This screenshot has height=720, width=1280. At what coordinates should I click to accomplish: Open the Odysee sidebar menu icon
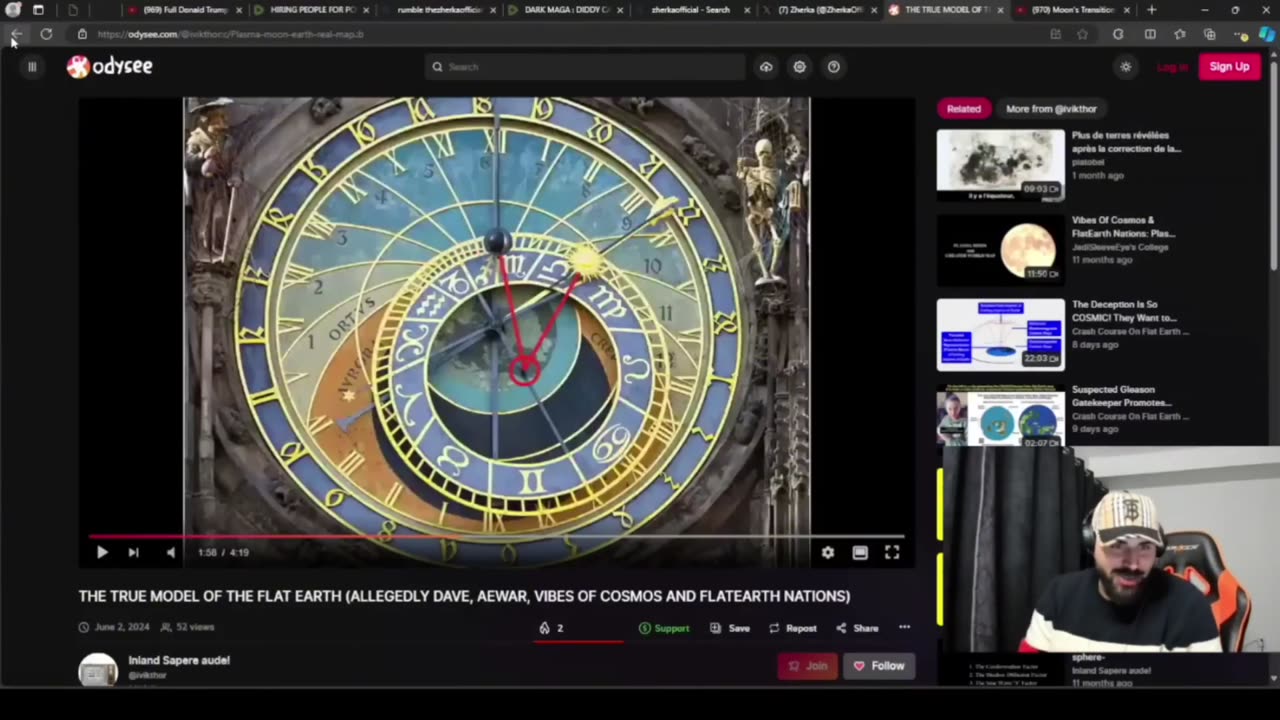32,67
